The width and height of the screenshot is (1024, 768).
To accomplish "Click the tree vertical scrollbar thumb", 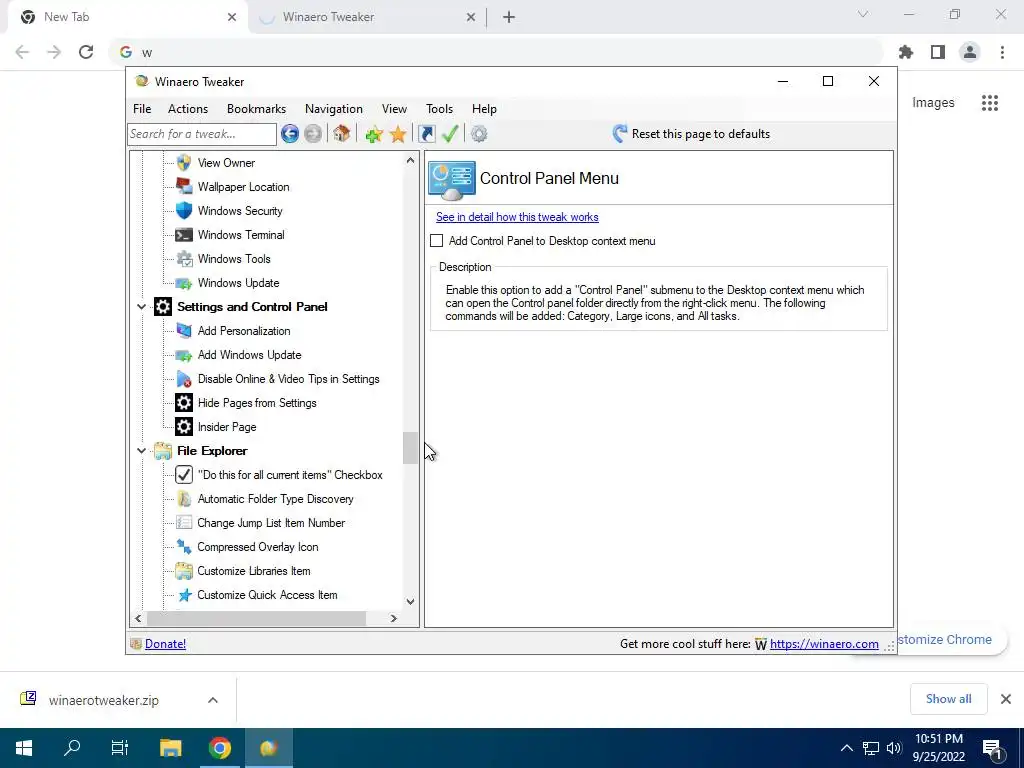I will 409,448.
